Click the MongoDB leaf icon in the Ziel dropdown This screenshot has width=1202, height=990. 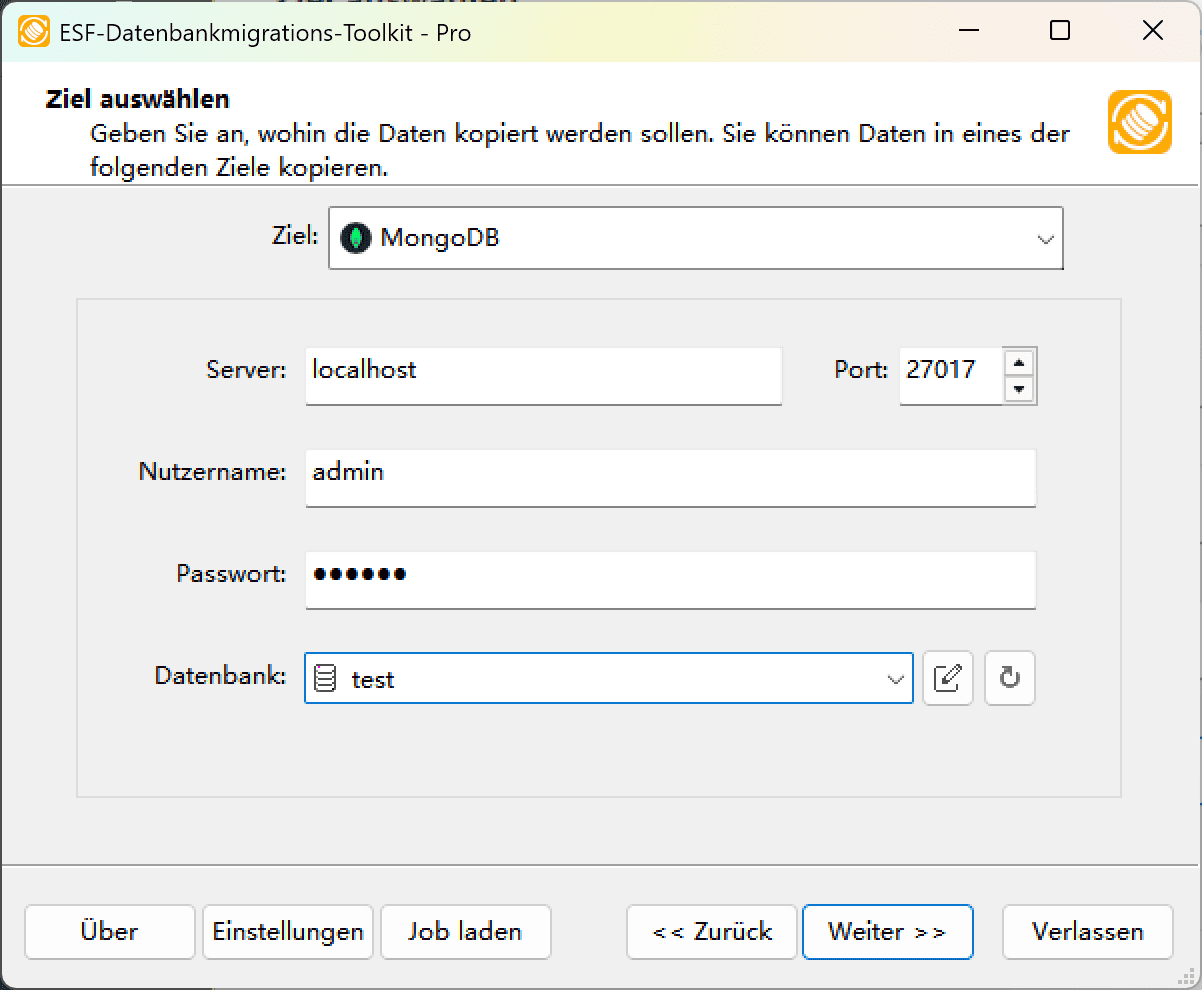(357, 238)
